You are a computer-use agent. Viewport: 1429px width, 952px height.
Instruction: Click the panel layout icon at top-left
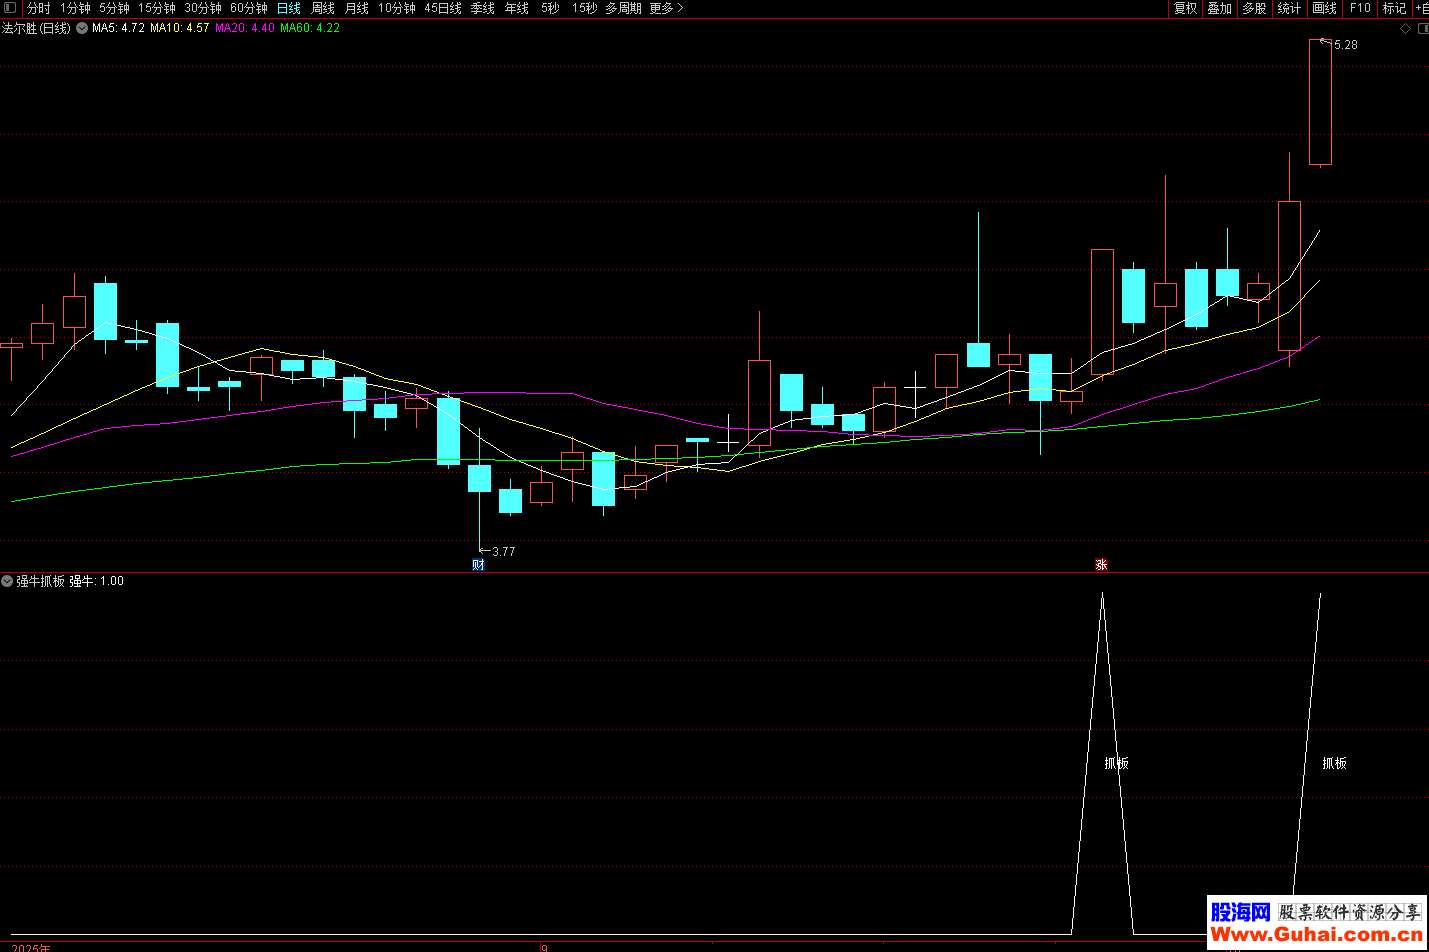[10, 8]
